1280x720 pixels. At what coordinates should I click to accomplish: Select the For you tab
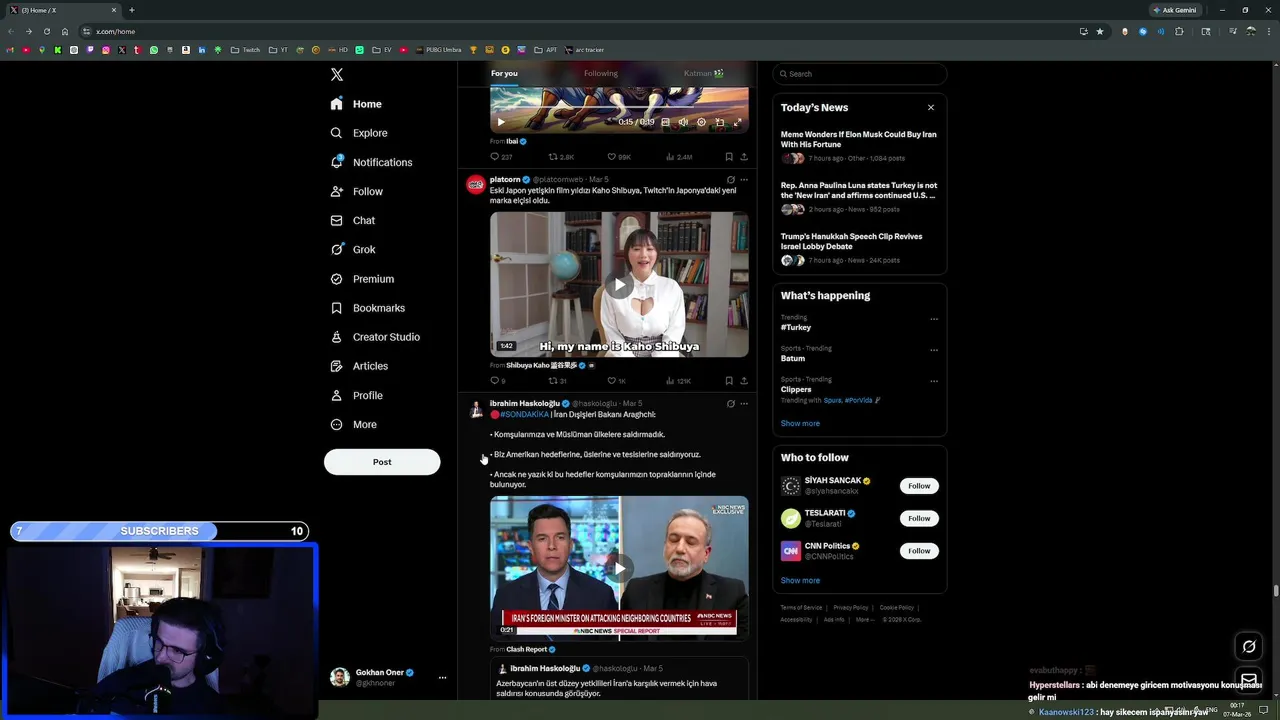click(504, 73)
